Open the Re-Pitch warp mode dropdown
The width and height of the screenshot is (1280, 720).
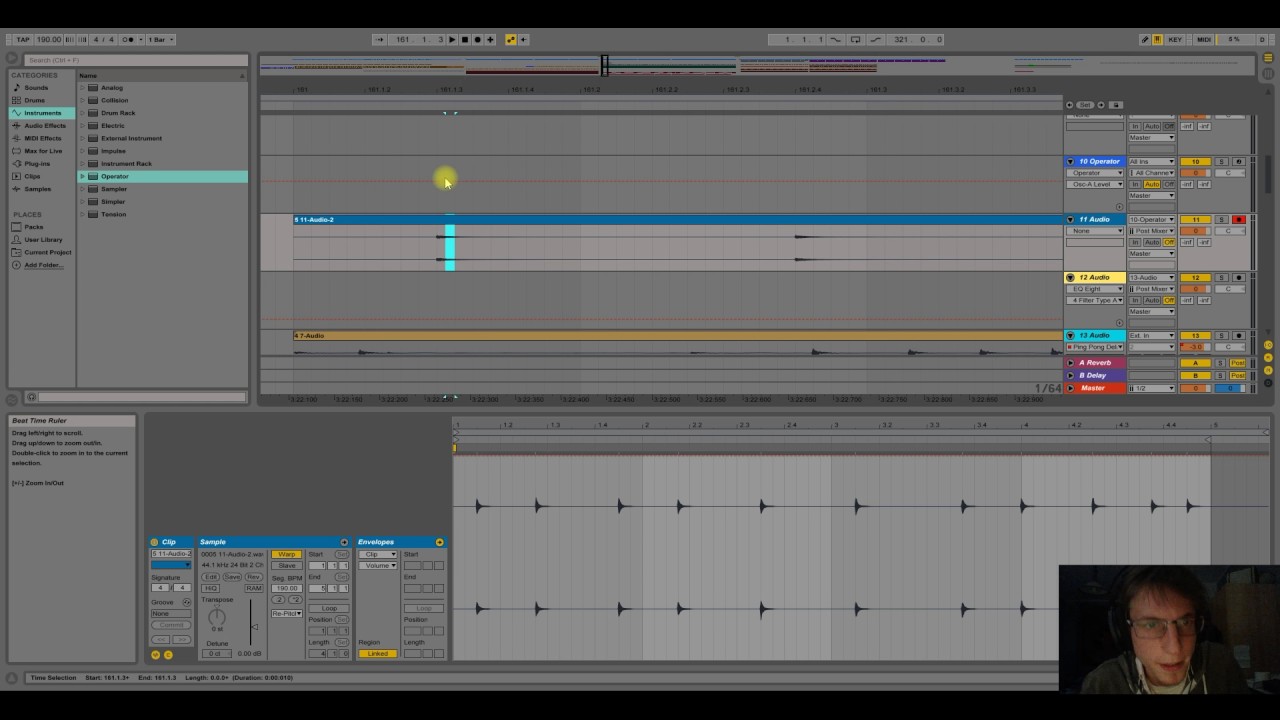point(287,613)
